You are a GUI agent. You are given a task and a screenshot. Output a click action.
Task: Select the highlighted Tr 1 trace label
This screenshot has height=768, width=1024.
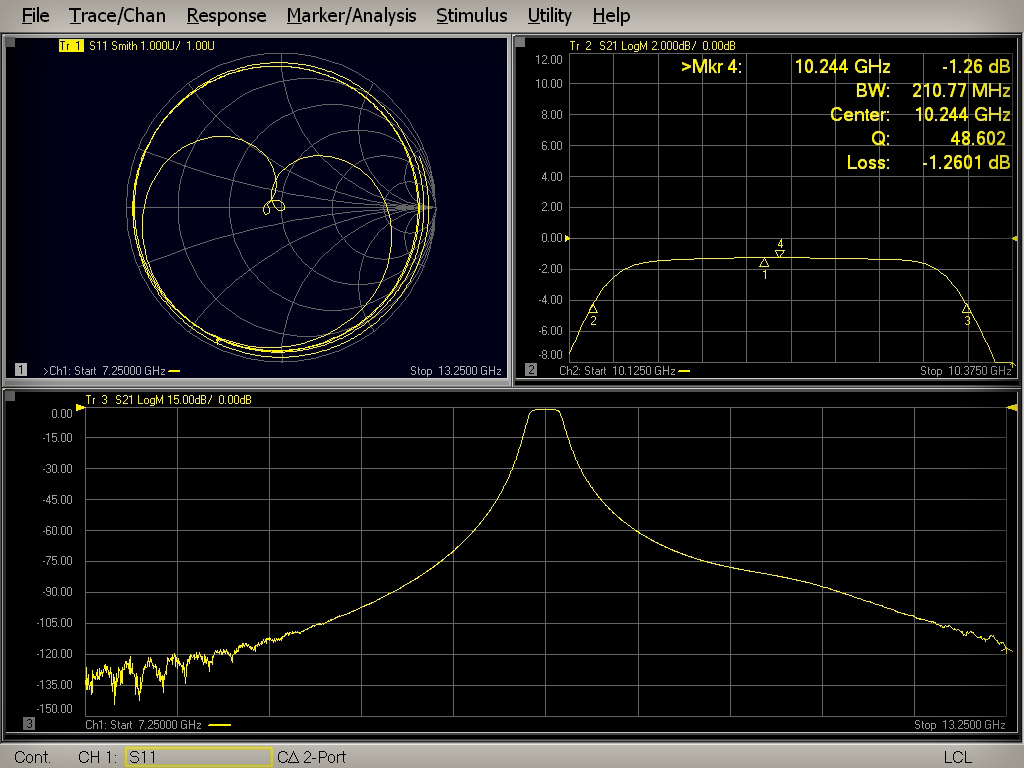(71, 46)
